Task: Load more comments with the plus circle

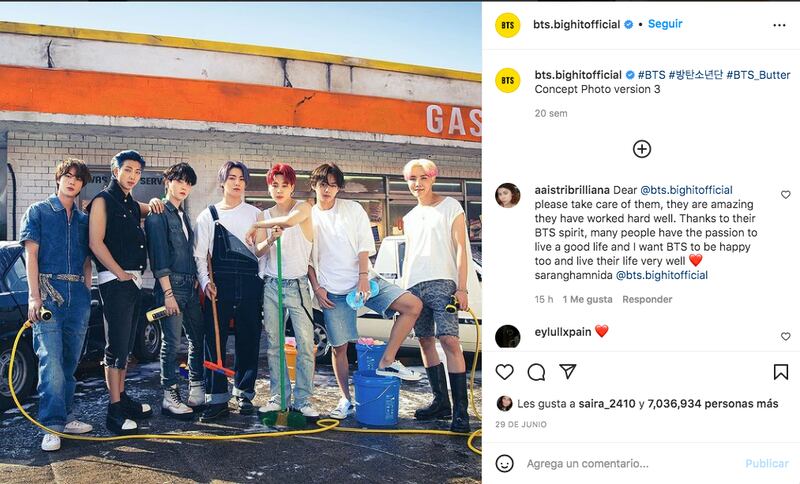Action: tap(641, 149)
